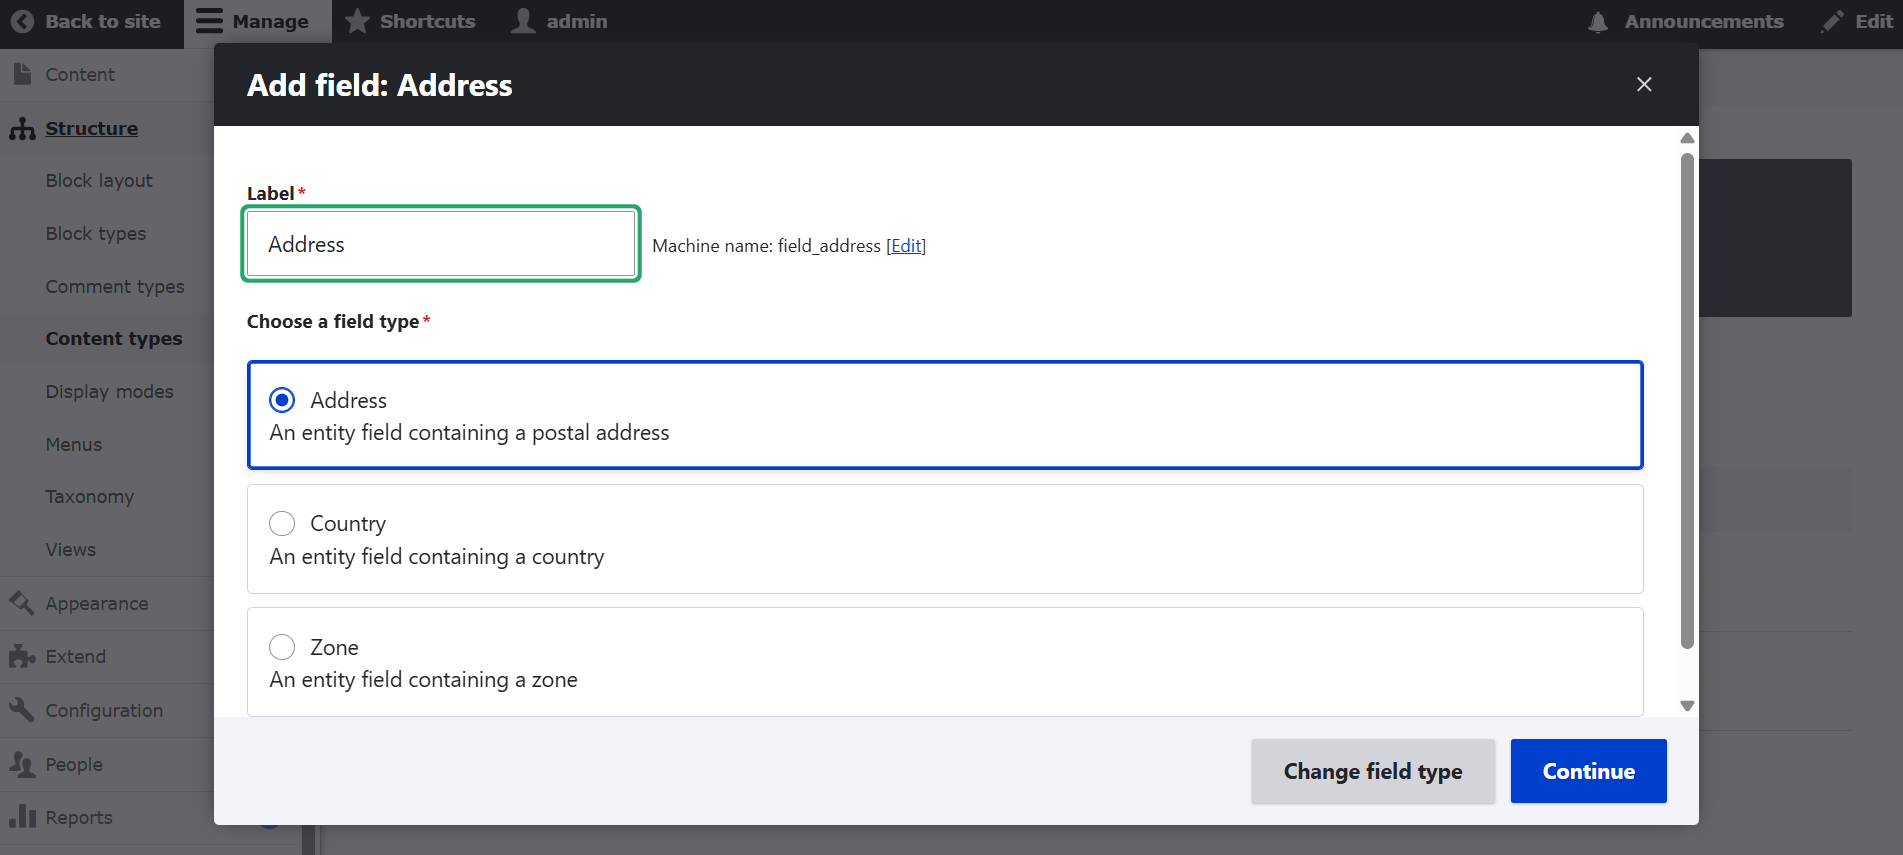
Task: Close the Add field dialog
Action: (x=1644, y=85)
